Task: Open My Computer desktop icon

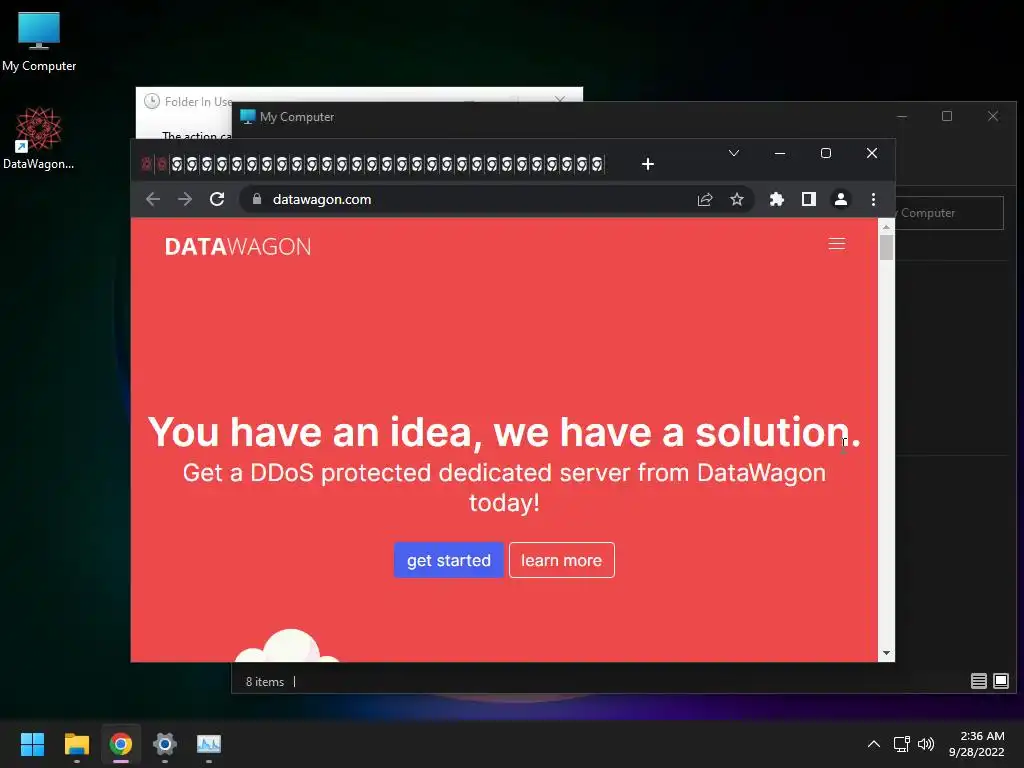Action: [x=39, y=40]
